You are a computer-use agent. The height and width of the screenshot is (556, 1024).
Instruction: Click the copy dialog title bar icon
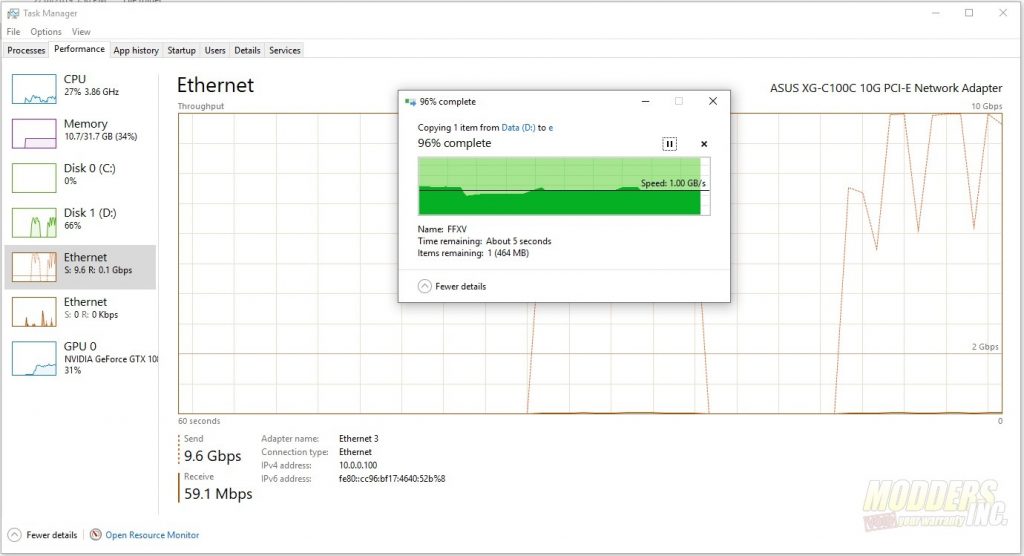410,102
